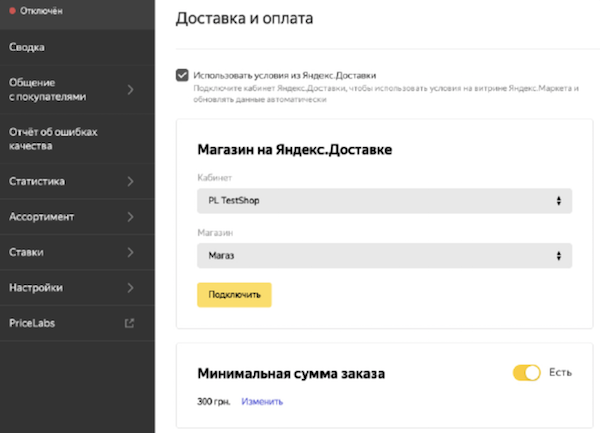
Task: Click the yellow Подключить button
Action: [x=234, y=295]
